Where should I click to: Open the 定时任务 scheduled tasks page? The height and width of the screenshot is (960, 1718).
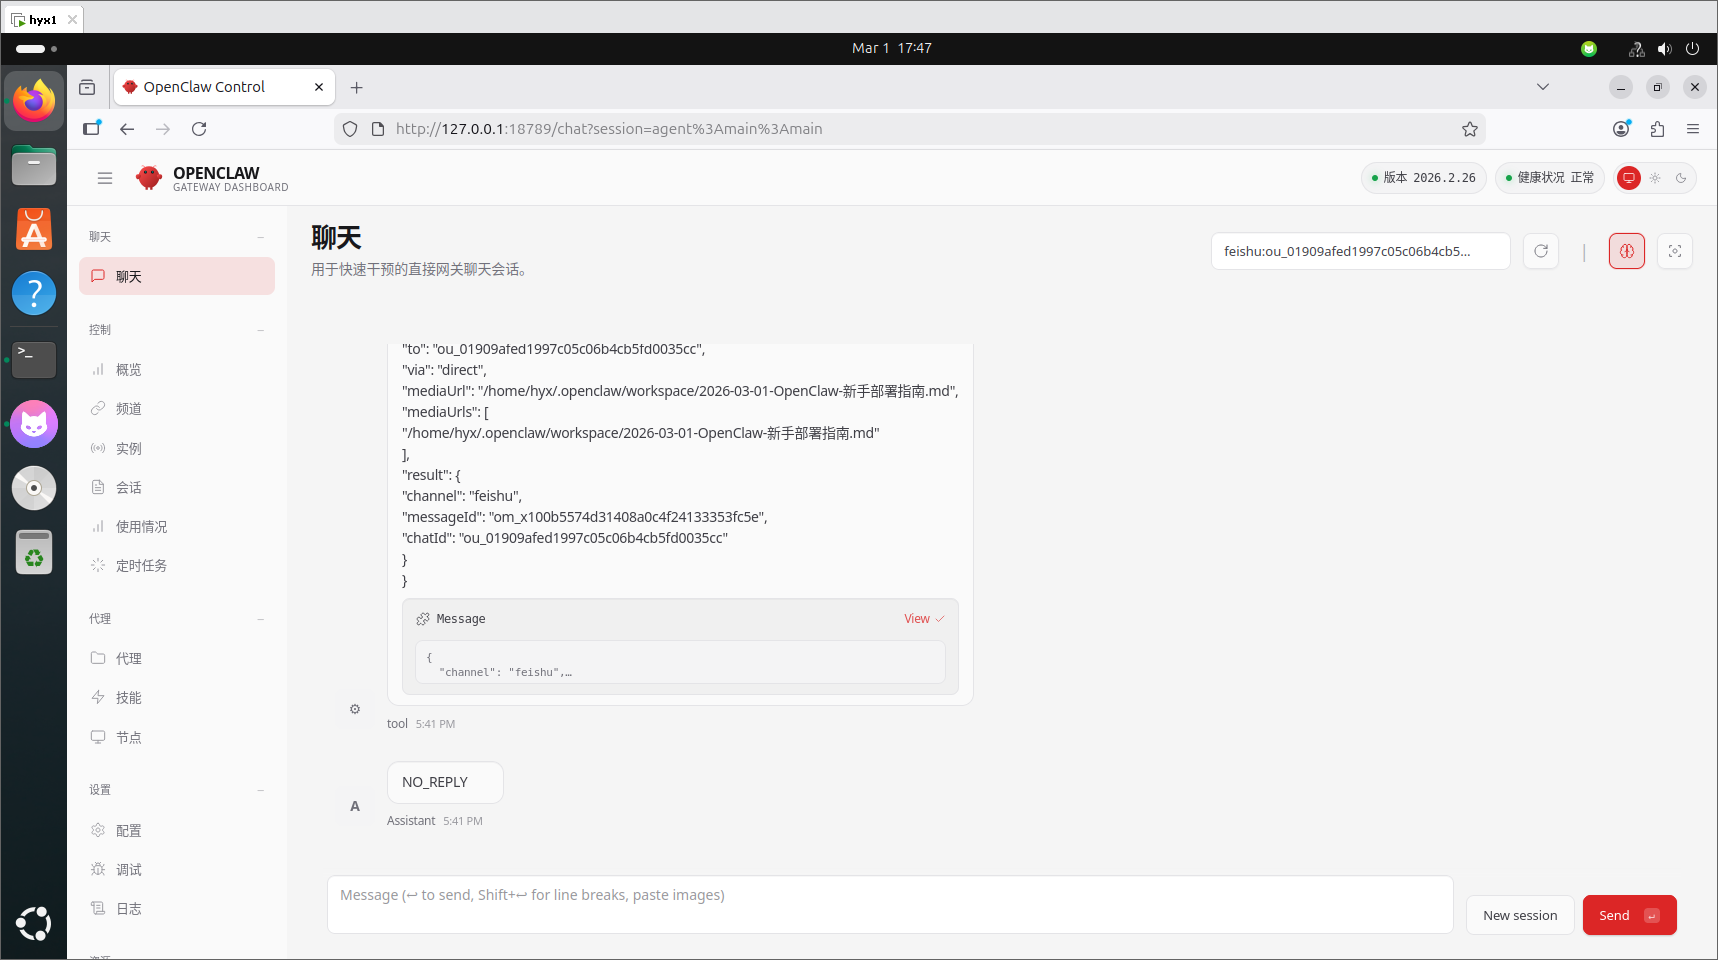point(177,565)
